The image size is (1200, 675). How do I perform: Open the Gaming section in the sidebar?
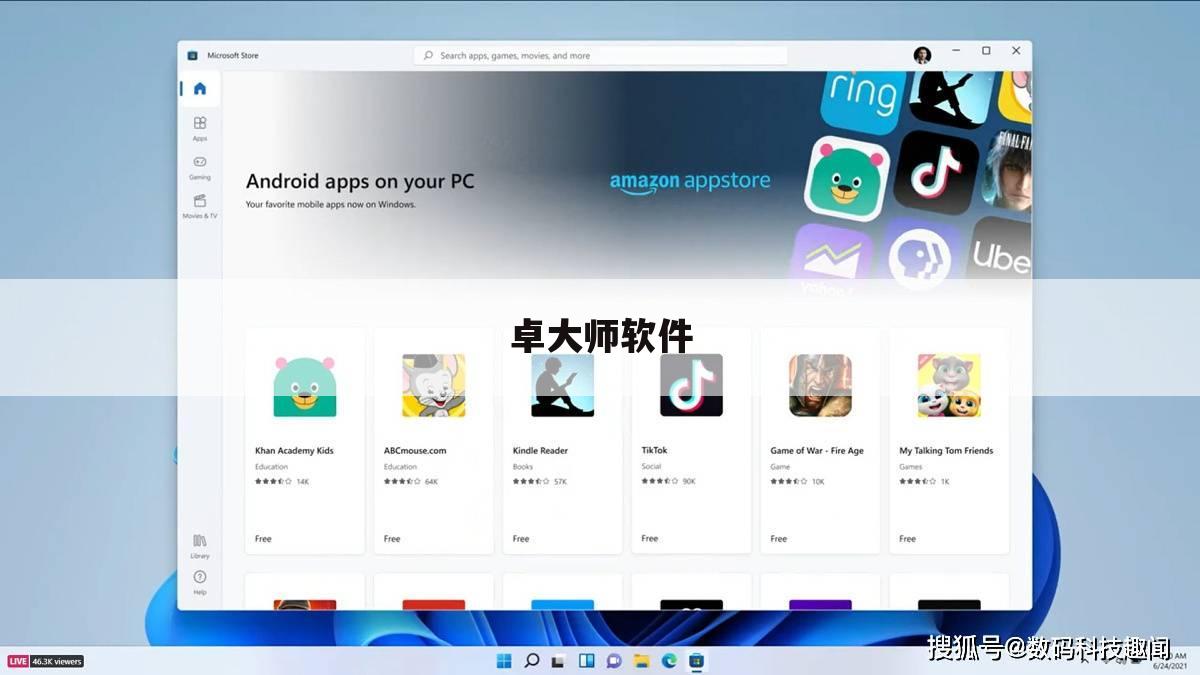(200, 166)
